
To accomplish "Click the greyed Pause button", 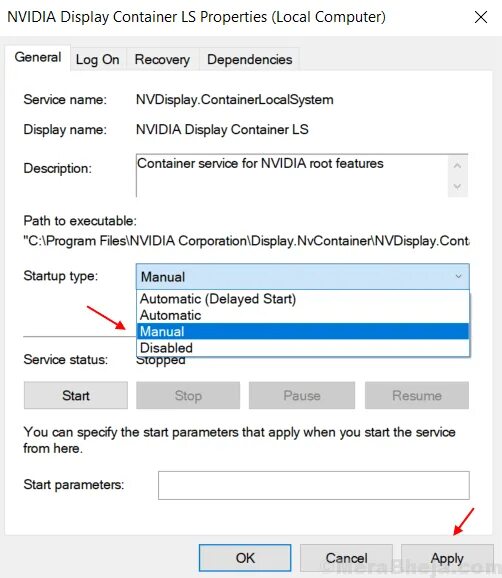I will [x=302, y=396].
